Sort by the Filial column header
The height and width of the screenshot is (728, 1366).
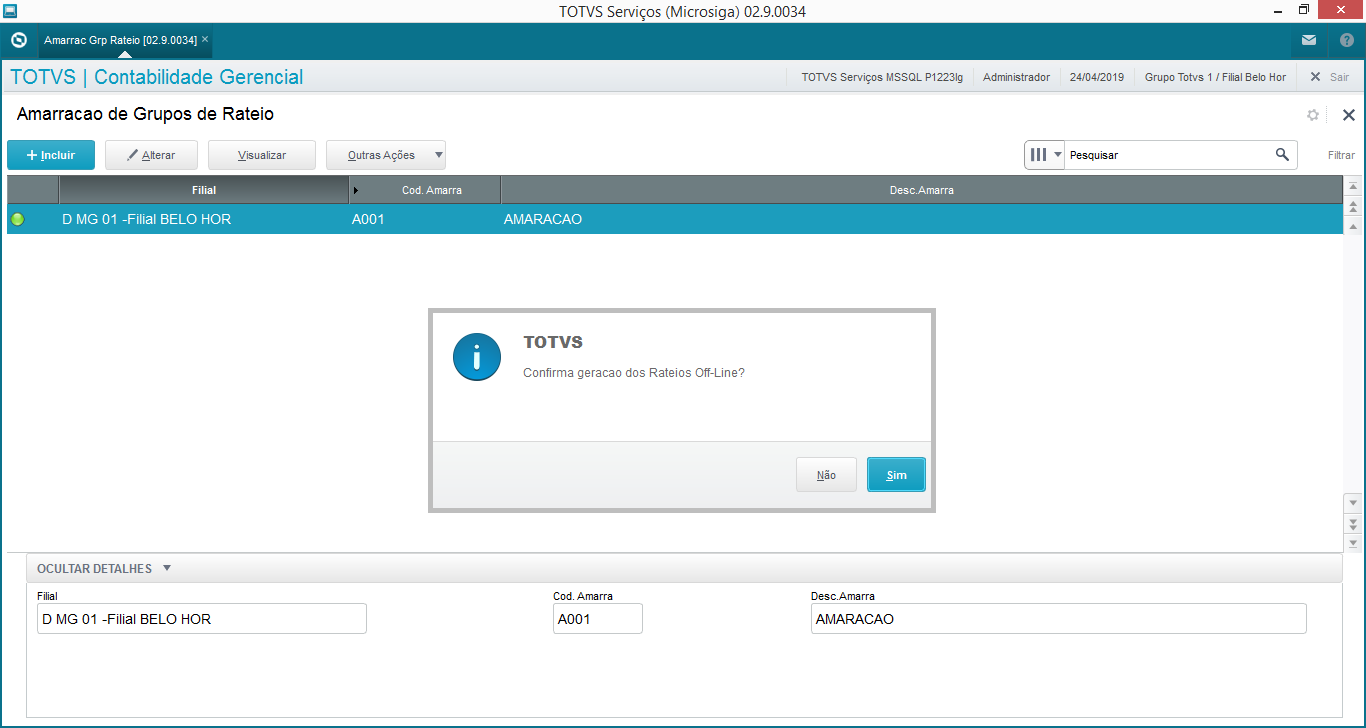point(204,190)
